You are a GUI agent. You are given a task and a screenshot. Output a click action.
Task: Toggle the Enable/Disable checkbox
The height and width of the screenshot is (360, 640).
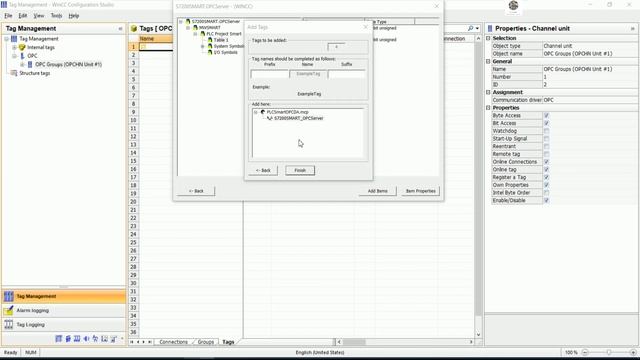point(546,201)
